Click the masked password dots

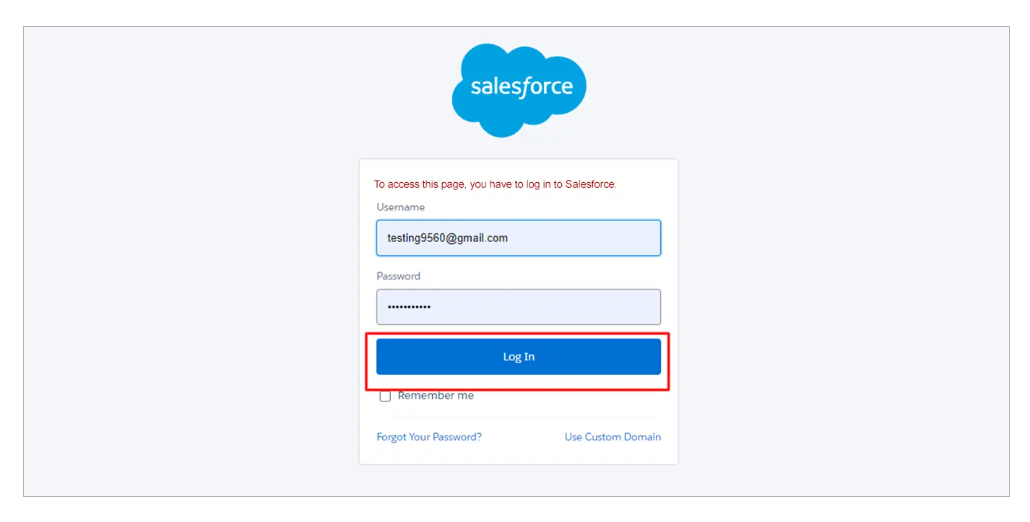tap(409, 307)
